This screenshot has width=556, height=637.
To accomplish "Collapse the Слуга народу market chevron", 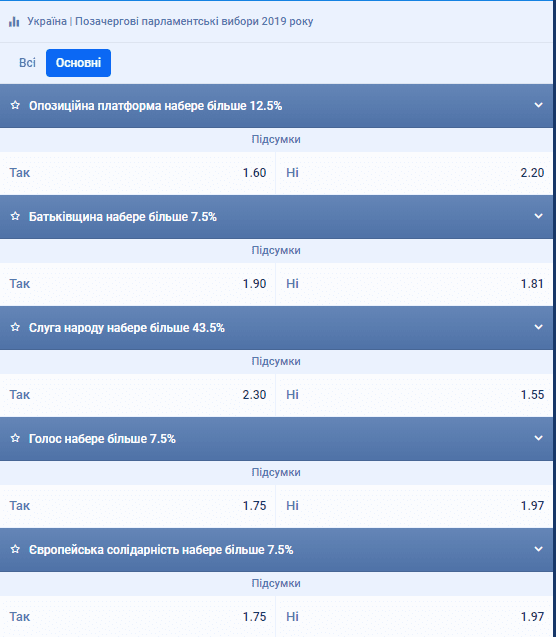I will click(539, 327).
